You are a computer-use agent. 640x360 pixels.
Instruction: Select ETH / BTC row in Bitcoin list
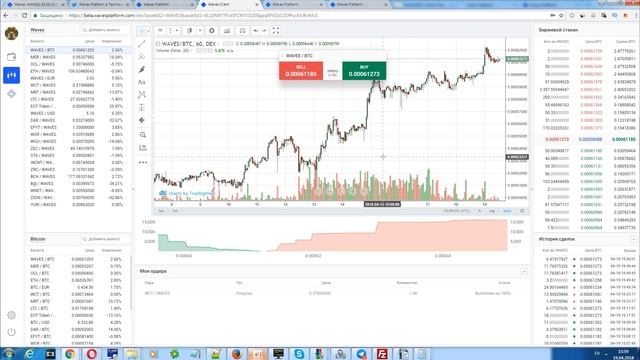(77, 280)
